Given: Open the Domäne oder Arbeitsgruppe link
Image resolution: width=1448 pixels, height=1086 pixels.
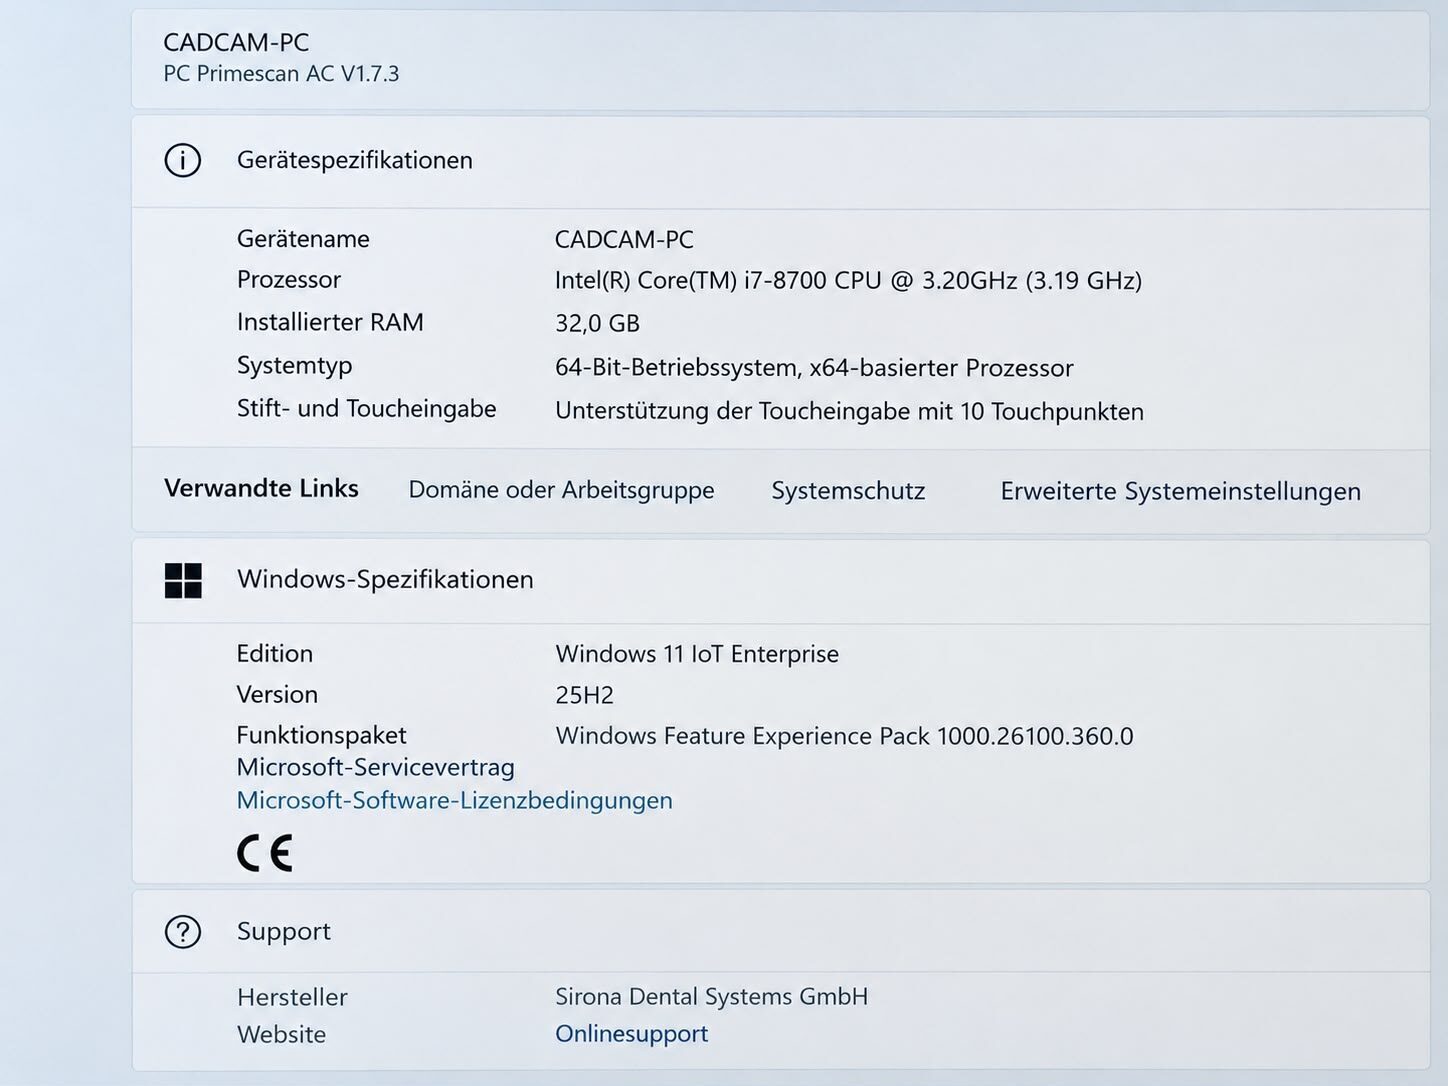Looking at the screenshot, I should coord(561,490).
